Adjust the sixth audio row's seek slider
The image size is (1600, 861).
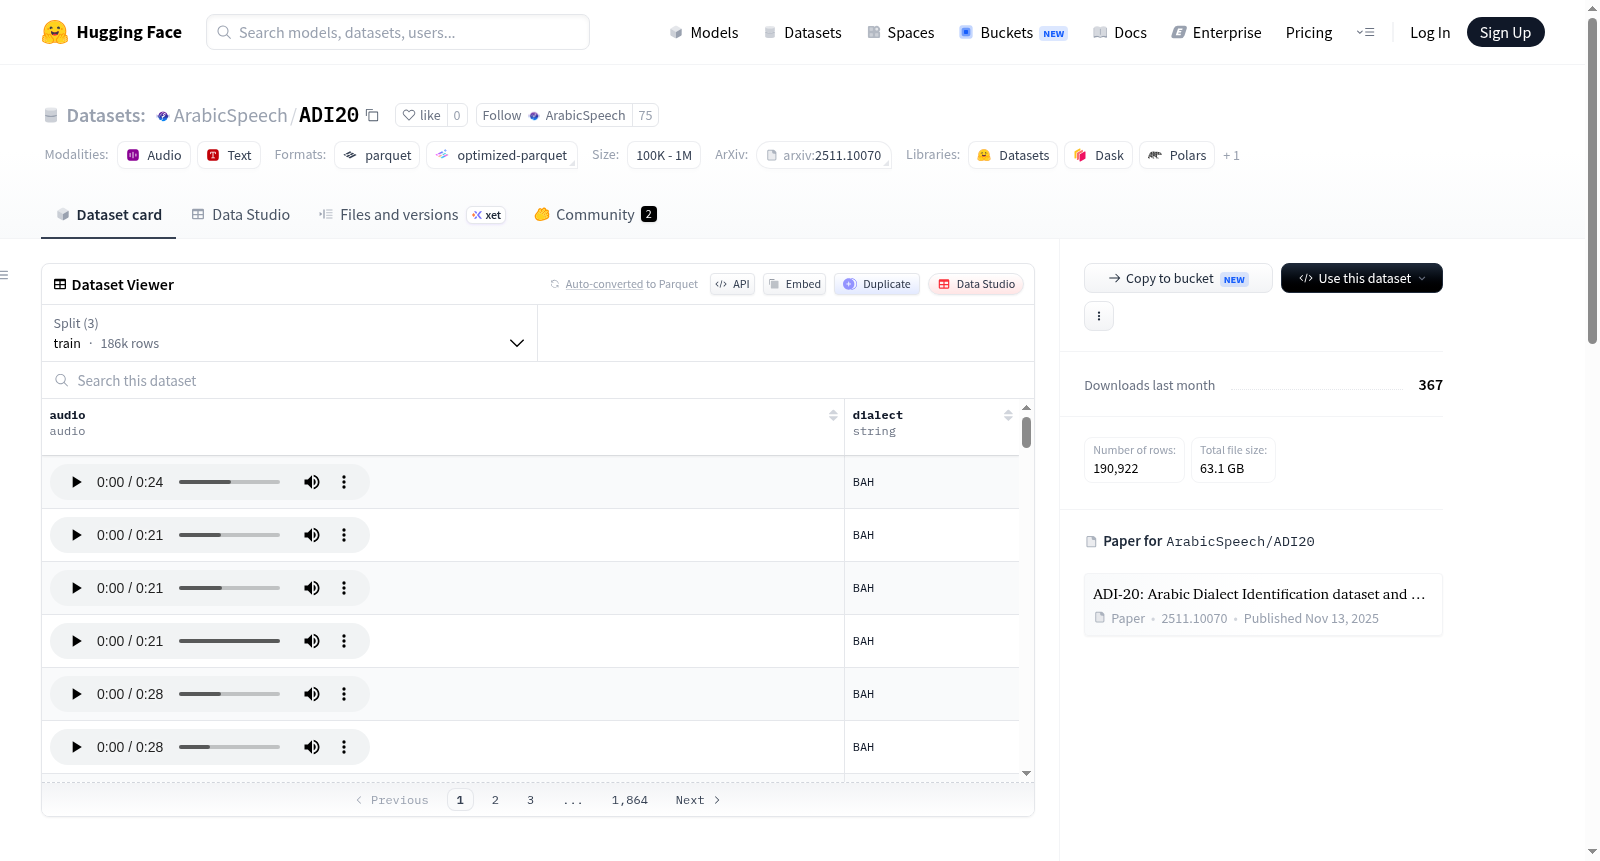coord(229,747)
